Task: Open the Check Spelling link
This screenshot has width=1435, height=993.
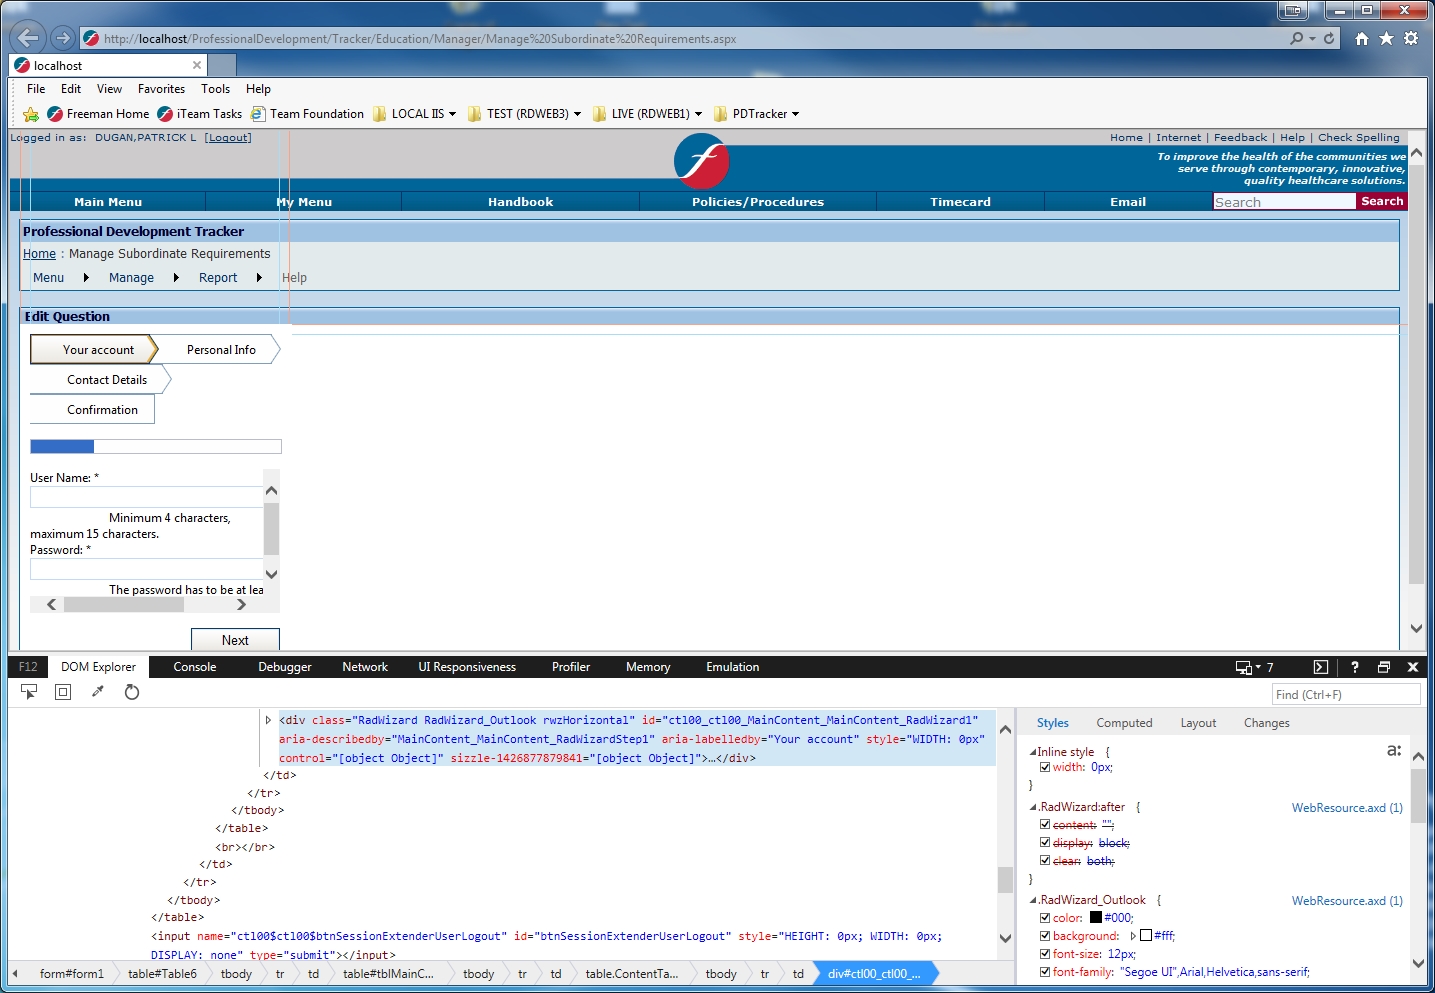Action: (x=1359, y=138)
